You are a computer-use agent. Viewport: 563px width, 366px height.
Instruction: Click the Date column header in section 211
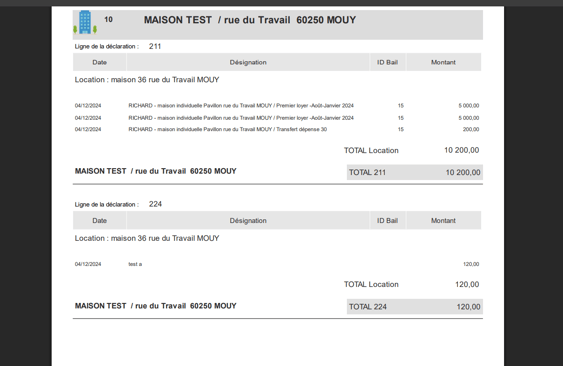point(99,62)
